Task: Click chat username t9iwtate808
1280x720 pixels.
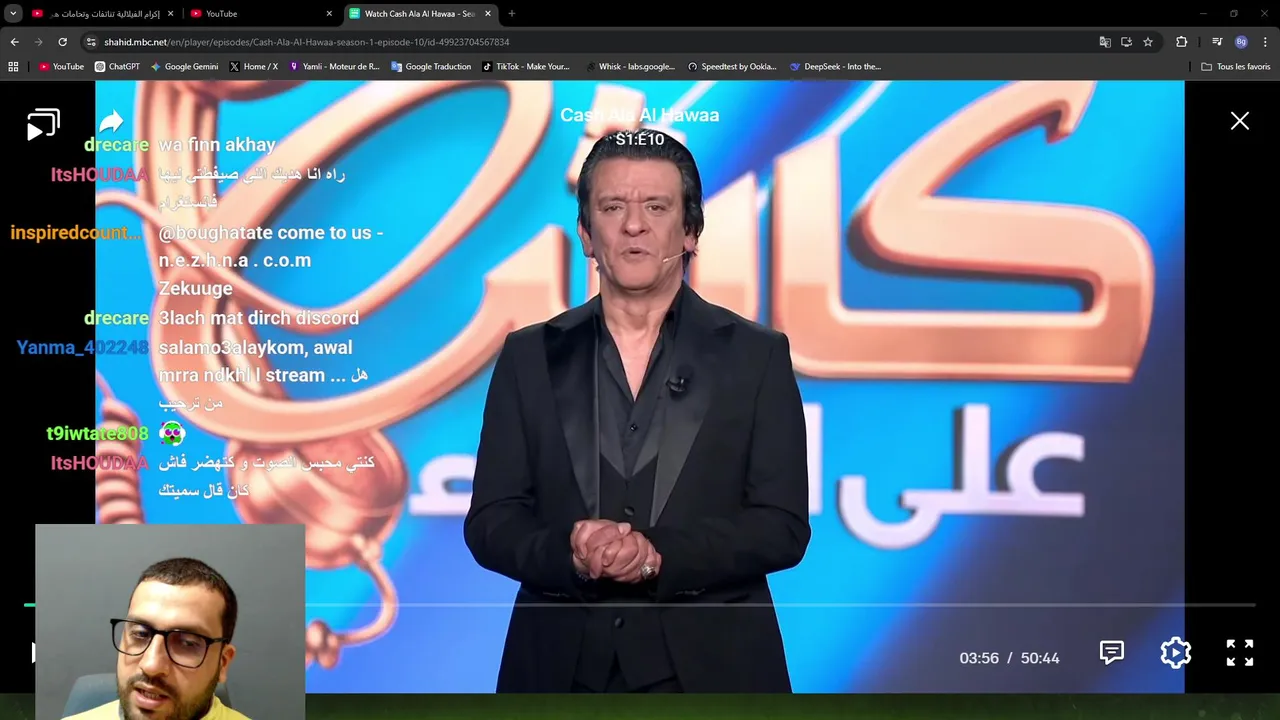Action: click(97, 433)
